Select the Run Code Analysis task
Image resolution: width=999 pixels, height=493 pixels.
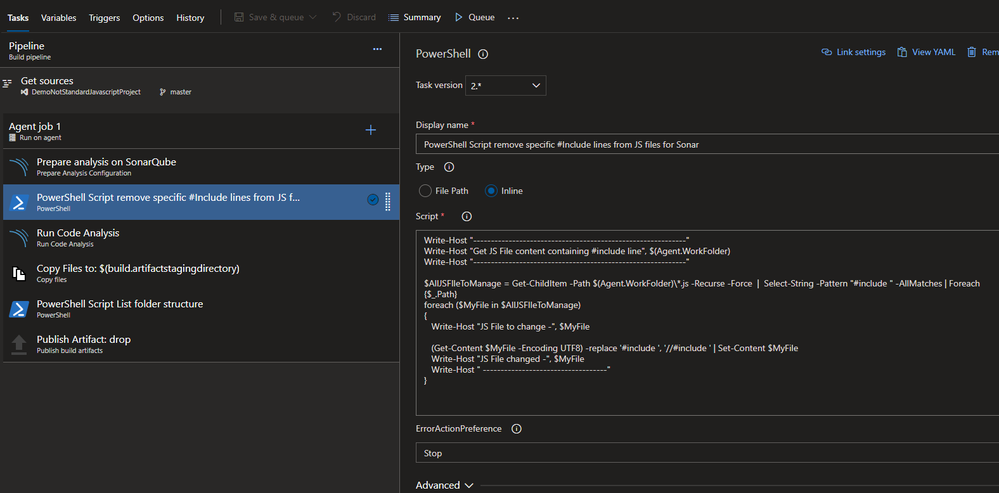tap(201, 238)
